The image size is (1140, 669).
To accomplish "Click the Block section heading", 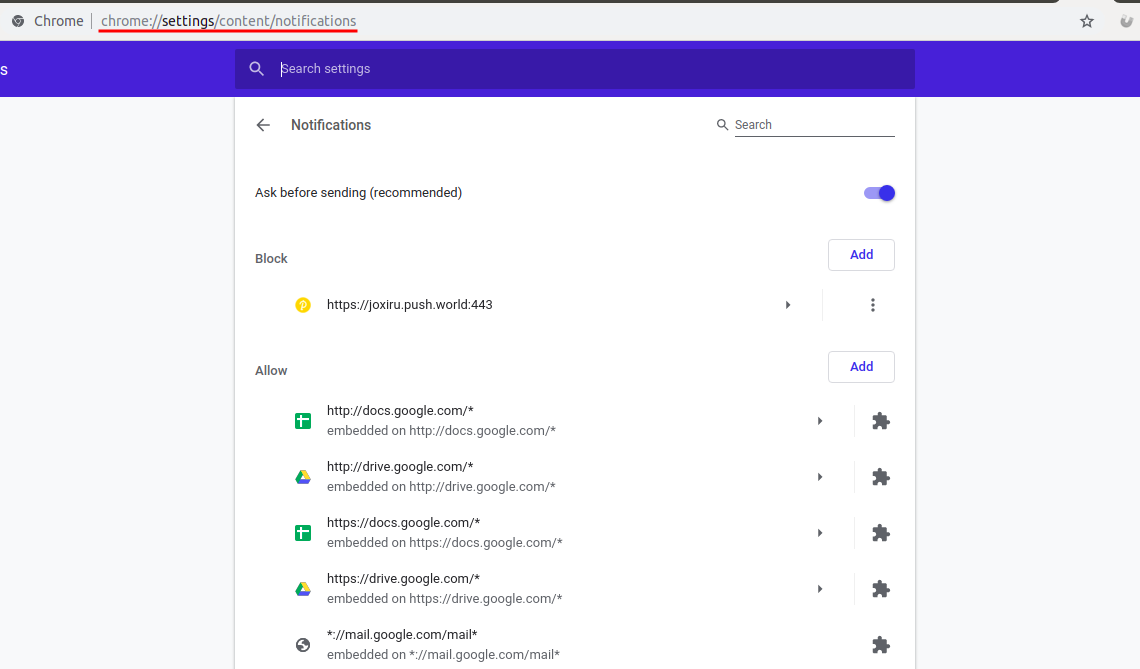I will click(x=271, y=259).
